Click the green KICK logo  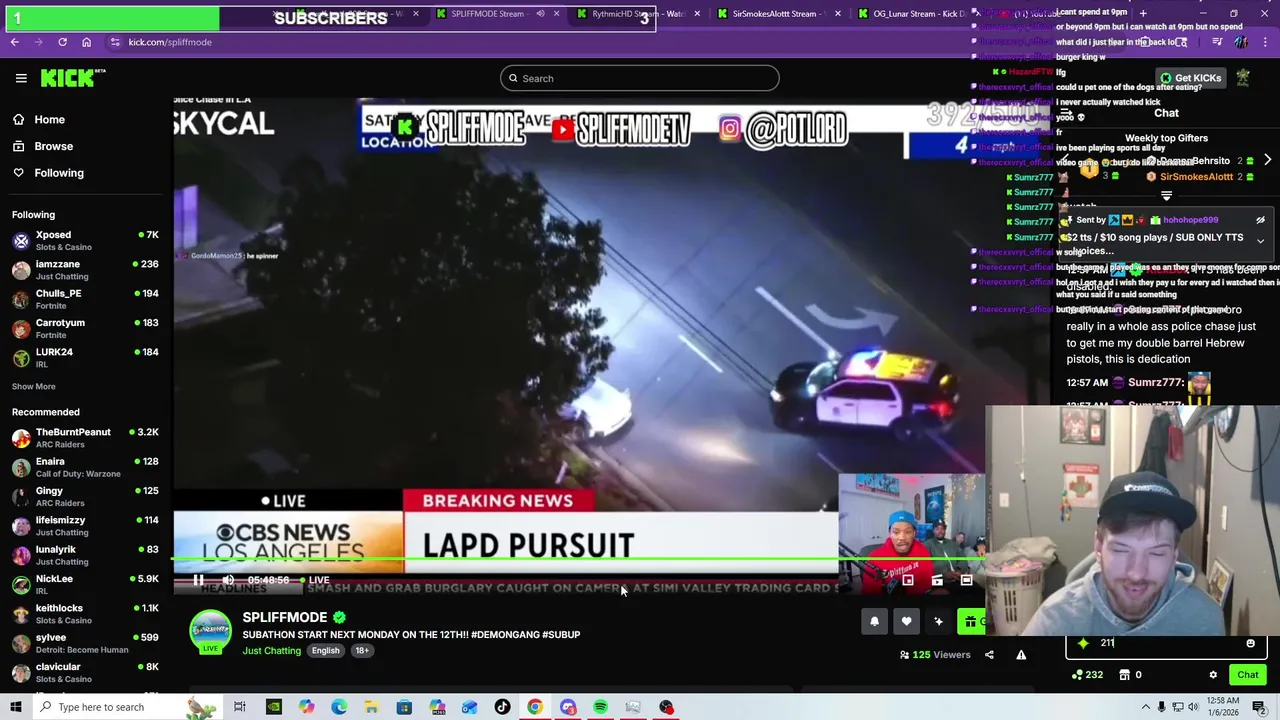coord(72,78)
